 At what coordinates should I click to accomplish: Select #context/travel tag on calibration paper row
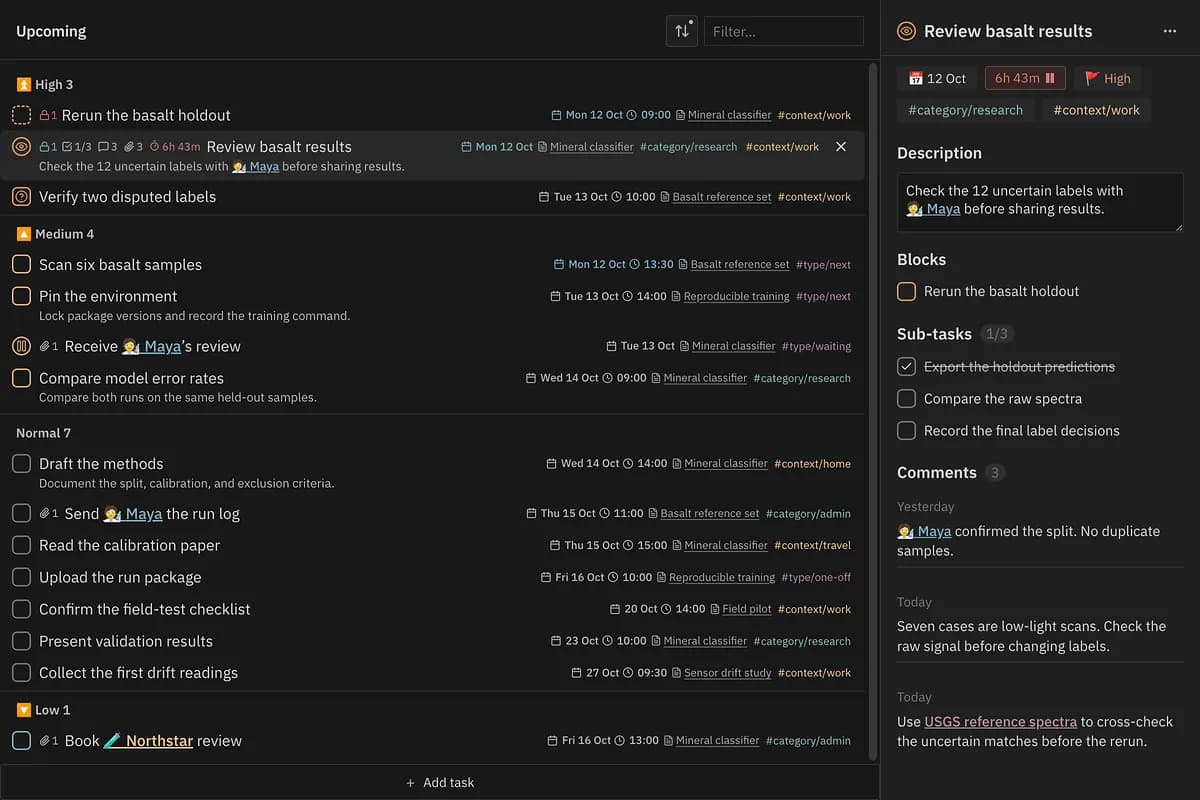coord(814,546)
